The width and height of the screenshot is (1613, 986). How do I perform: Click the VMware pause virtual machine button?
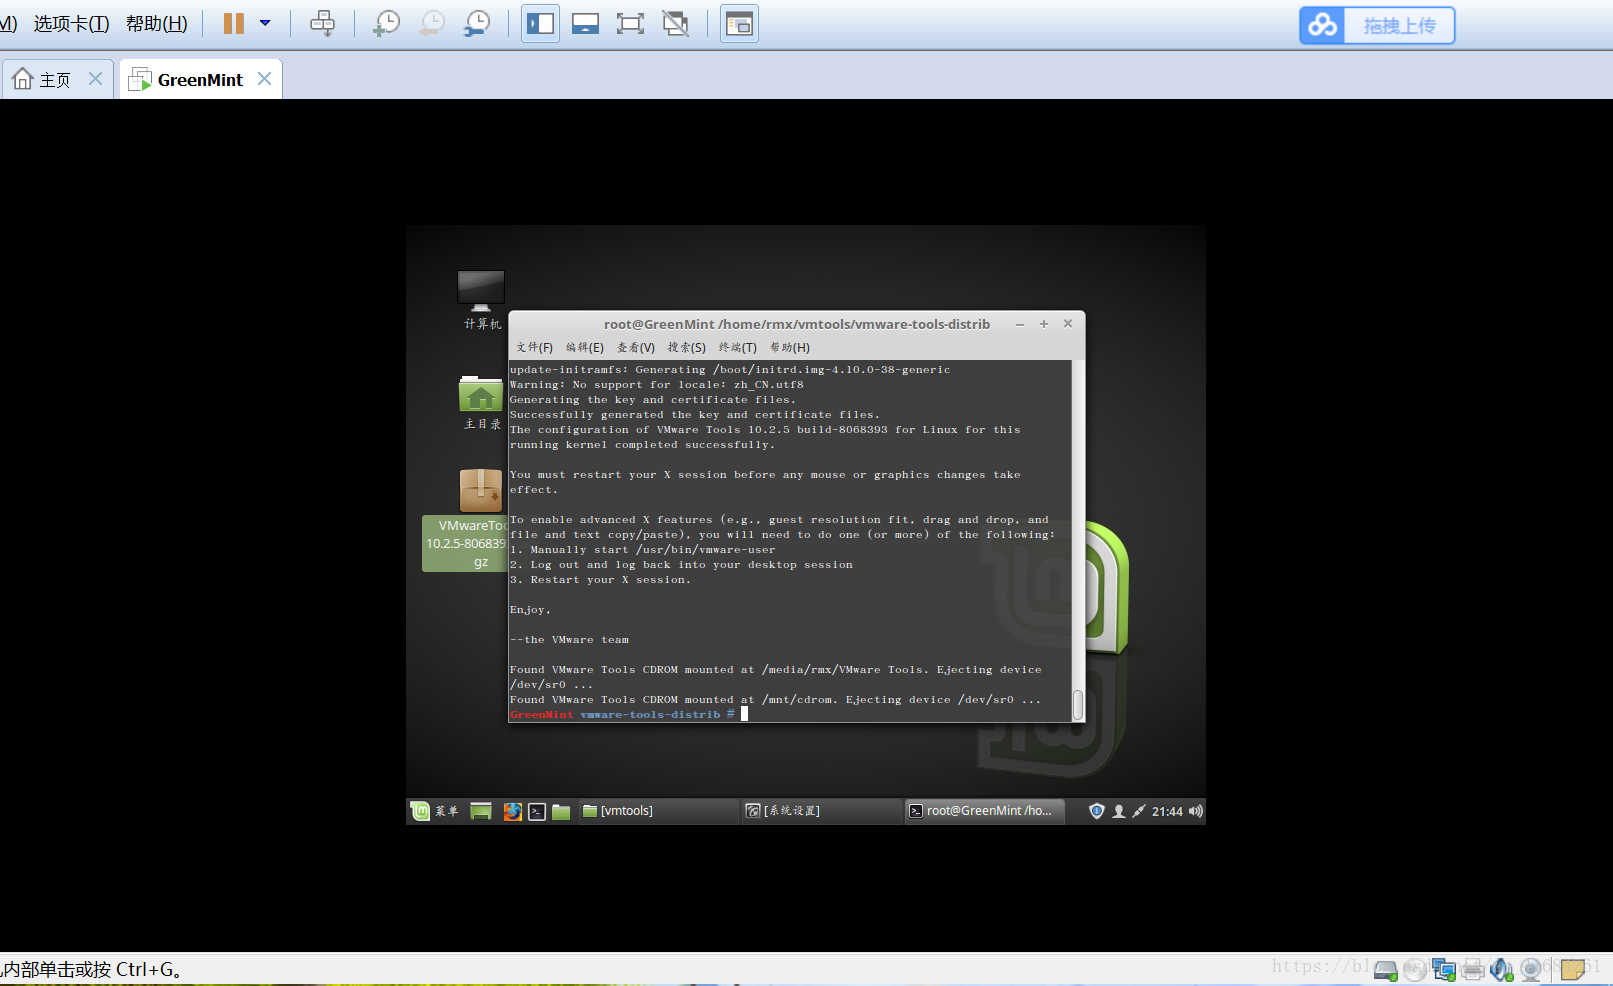(x=233, y=23)
